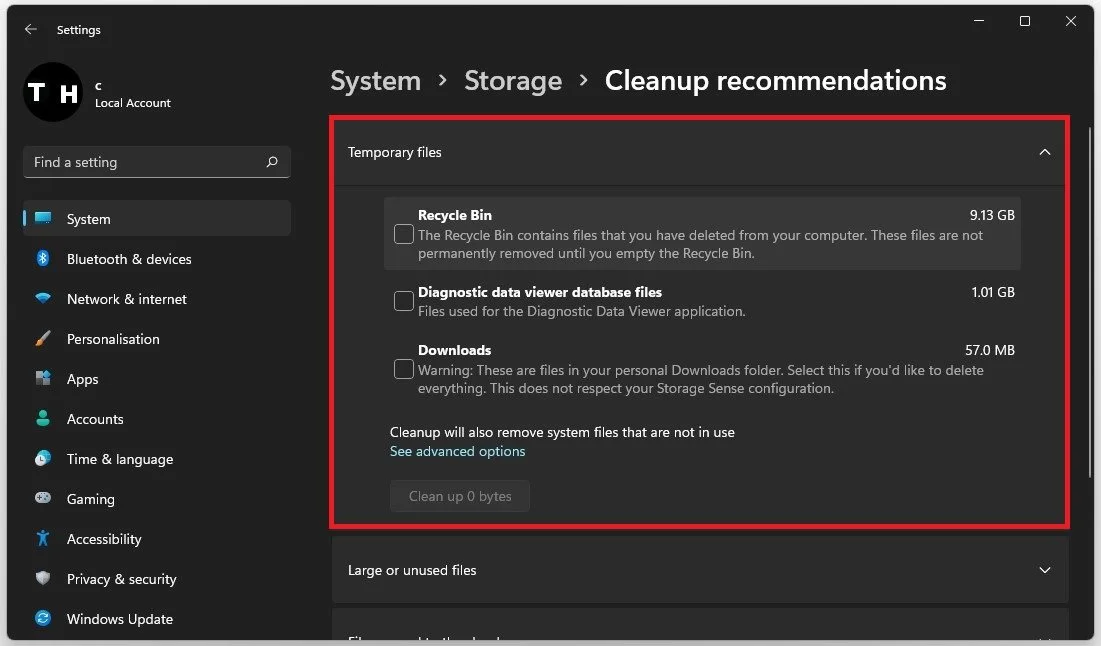1101x646 pixels.
Task: Tick the Diagnostic data viewer checkbox
Action: [x=404, y=301]
